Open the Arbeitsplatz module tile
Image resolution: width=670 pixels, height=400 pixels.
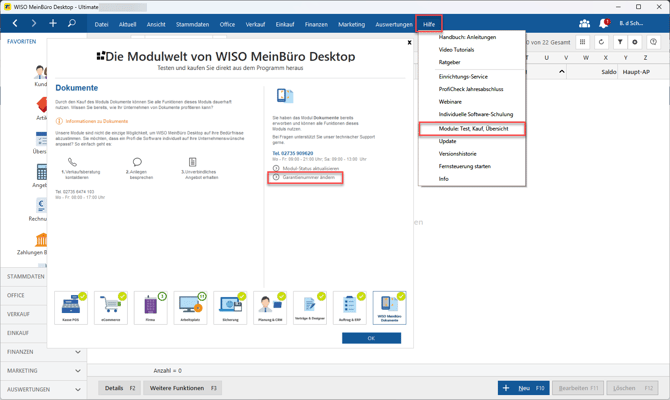pos(190,307)
